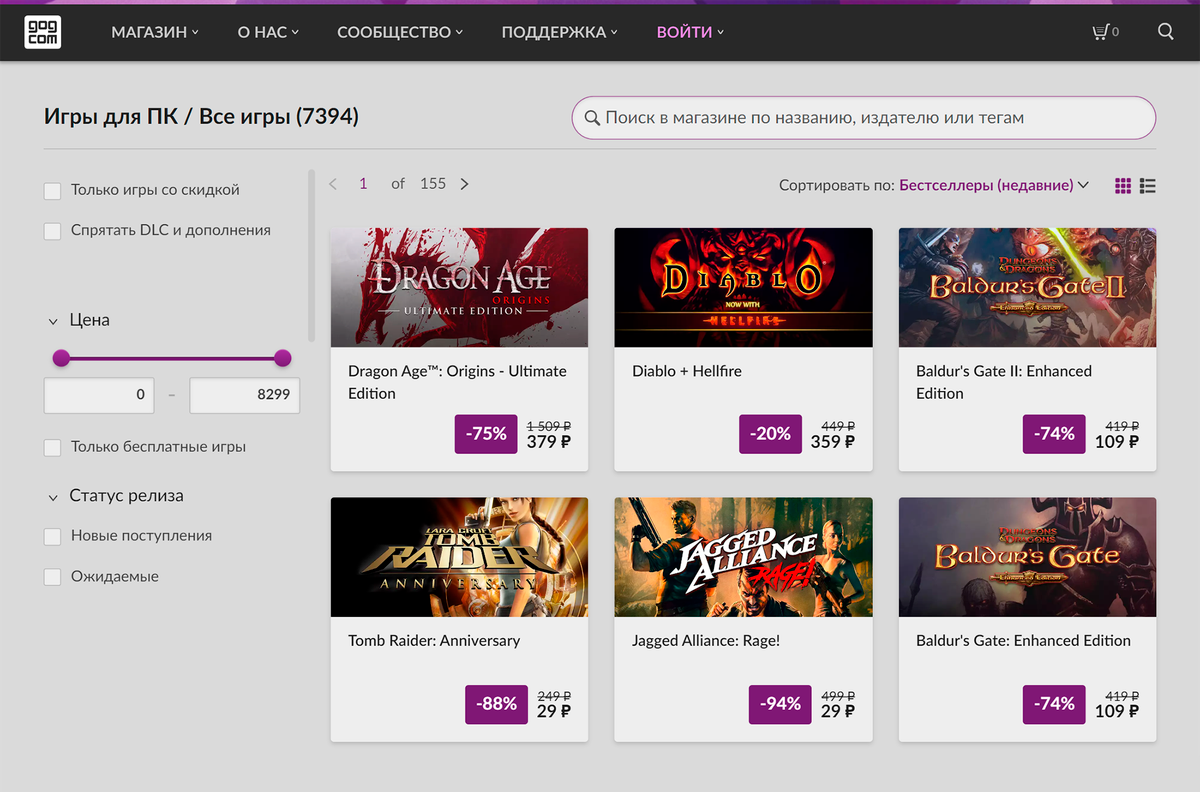The height and width of the screenshot is (792, 1200).
Task: Open Tomb Raider Anniversary cover image
Action: coord(459,557)
